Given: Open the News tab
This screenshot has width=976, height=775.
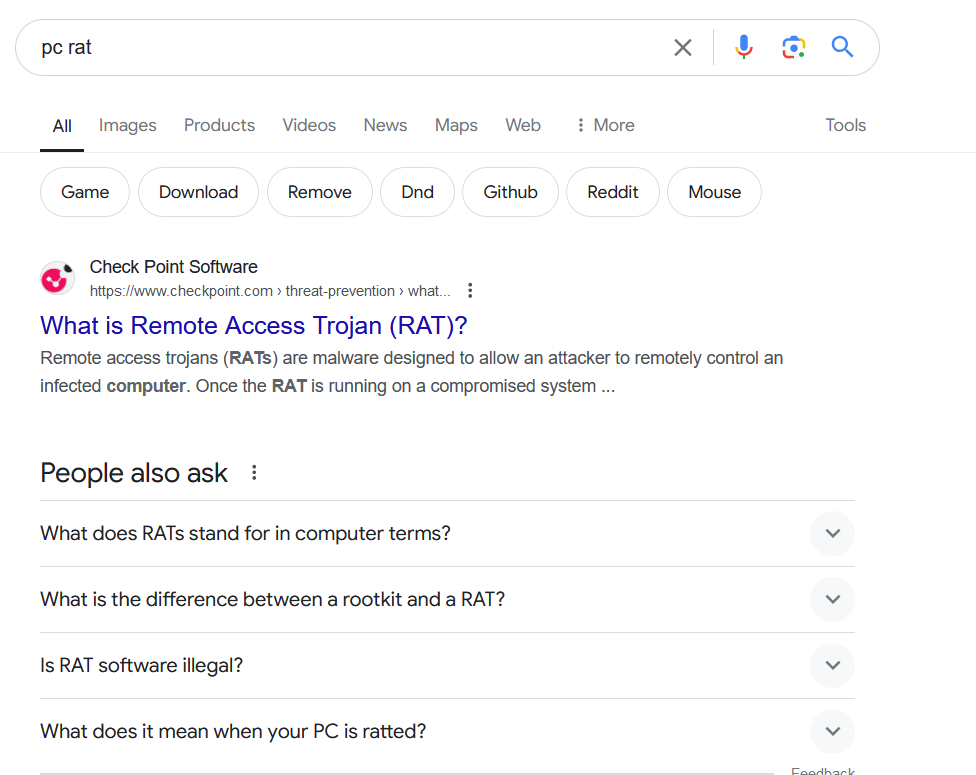Looking at the screenshot, I should (385, 126).
